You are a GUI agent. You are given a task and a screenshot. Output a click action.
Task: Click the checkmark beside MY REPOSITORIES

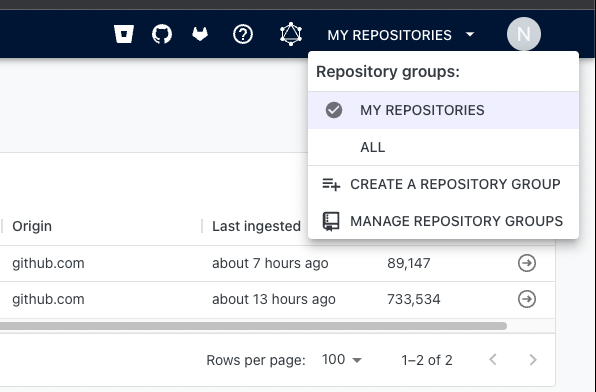pos(334,110)
